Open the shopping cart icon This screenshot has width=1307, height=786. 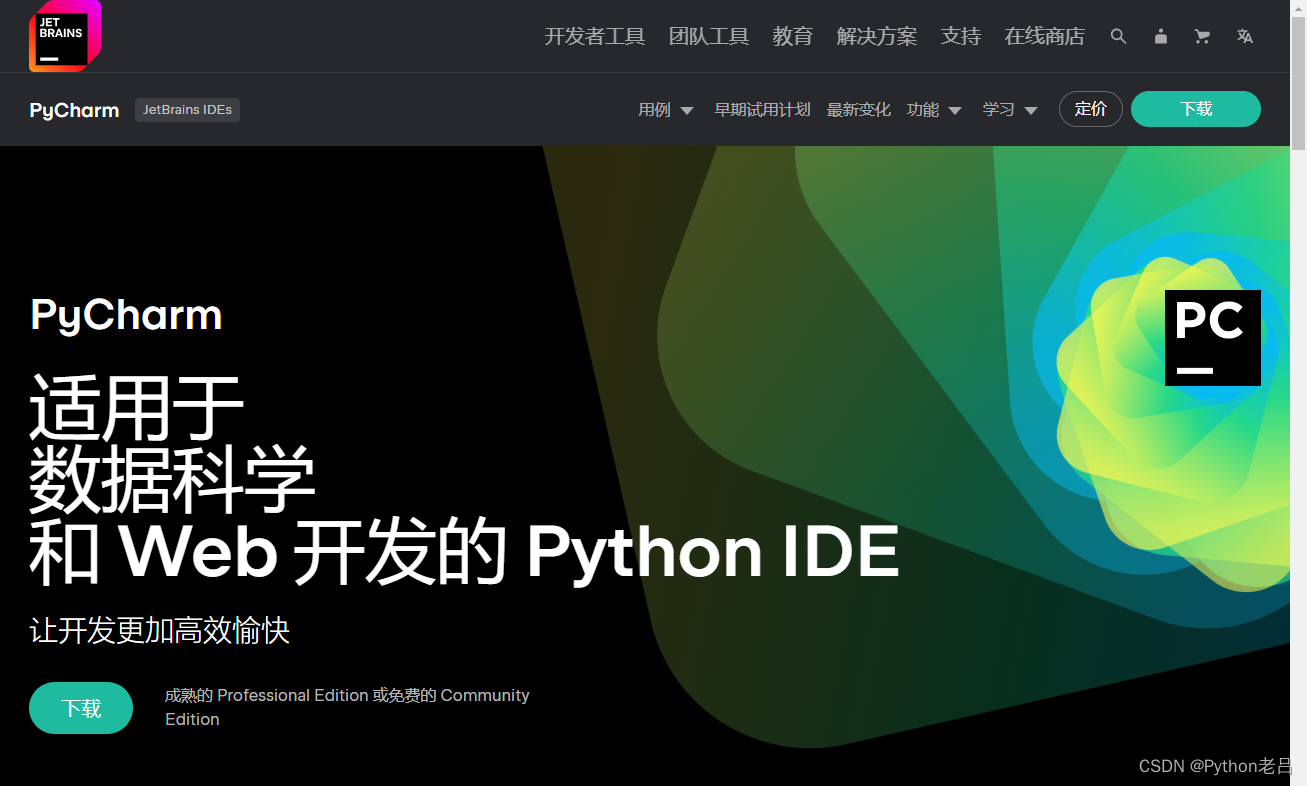(x=1202, y=37)
